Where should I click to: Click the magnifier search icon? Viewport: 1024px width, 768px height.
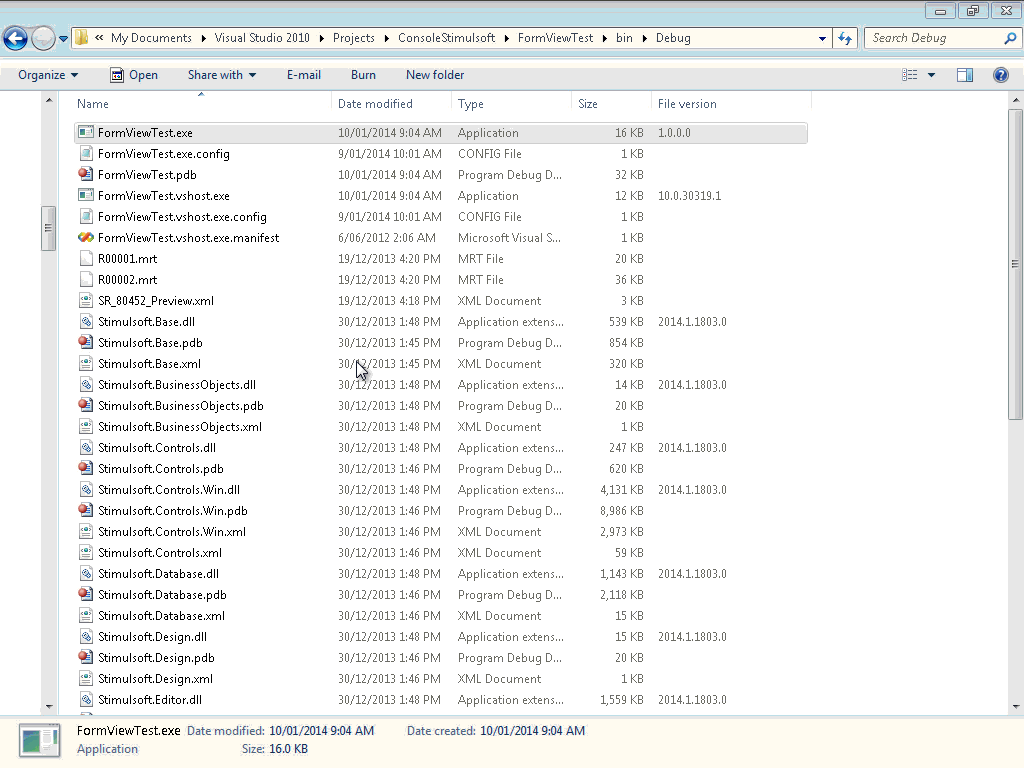(1010, 38)
